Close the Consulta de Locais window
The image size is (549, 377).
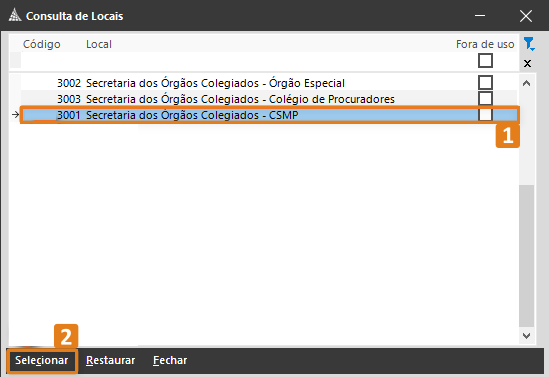[526, 16]
